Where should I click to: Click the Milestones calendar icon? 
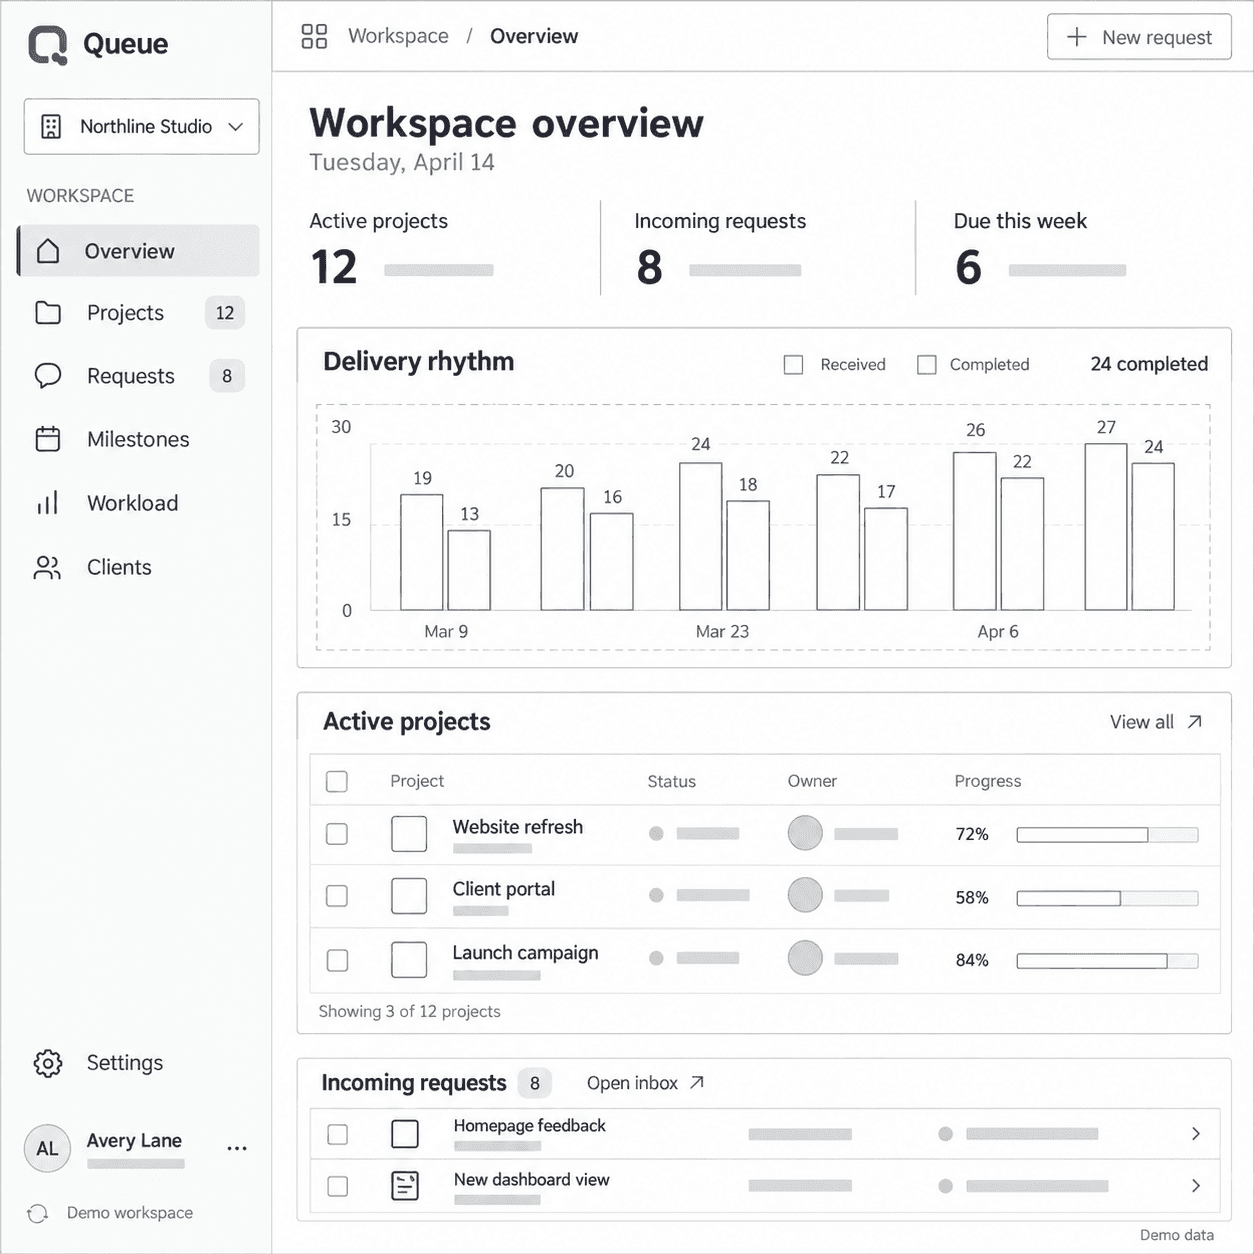[48, 439]
